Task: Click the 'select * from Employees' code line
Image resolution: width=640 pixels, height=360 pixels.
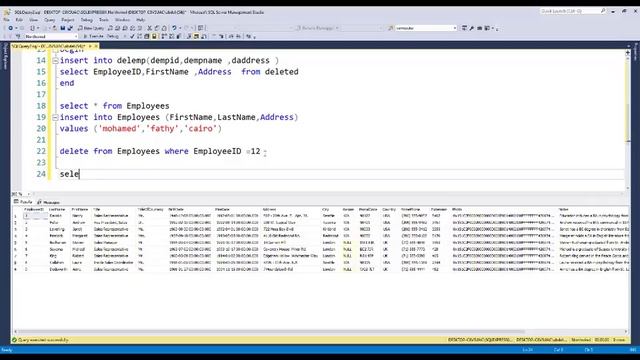Action: (114, 106)
